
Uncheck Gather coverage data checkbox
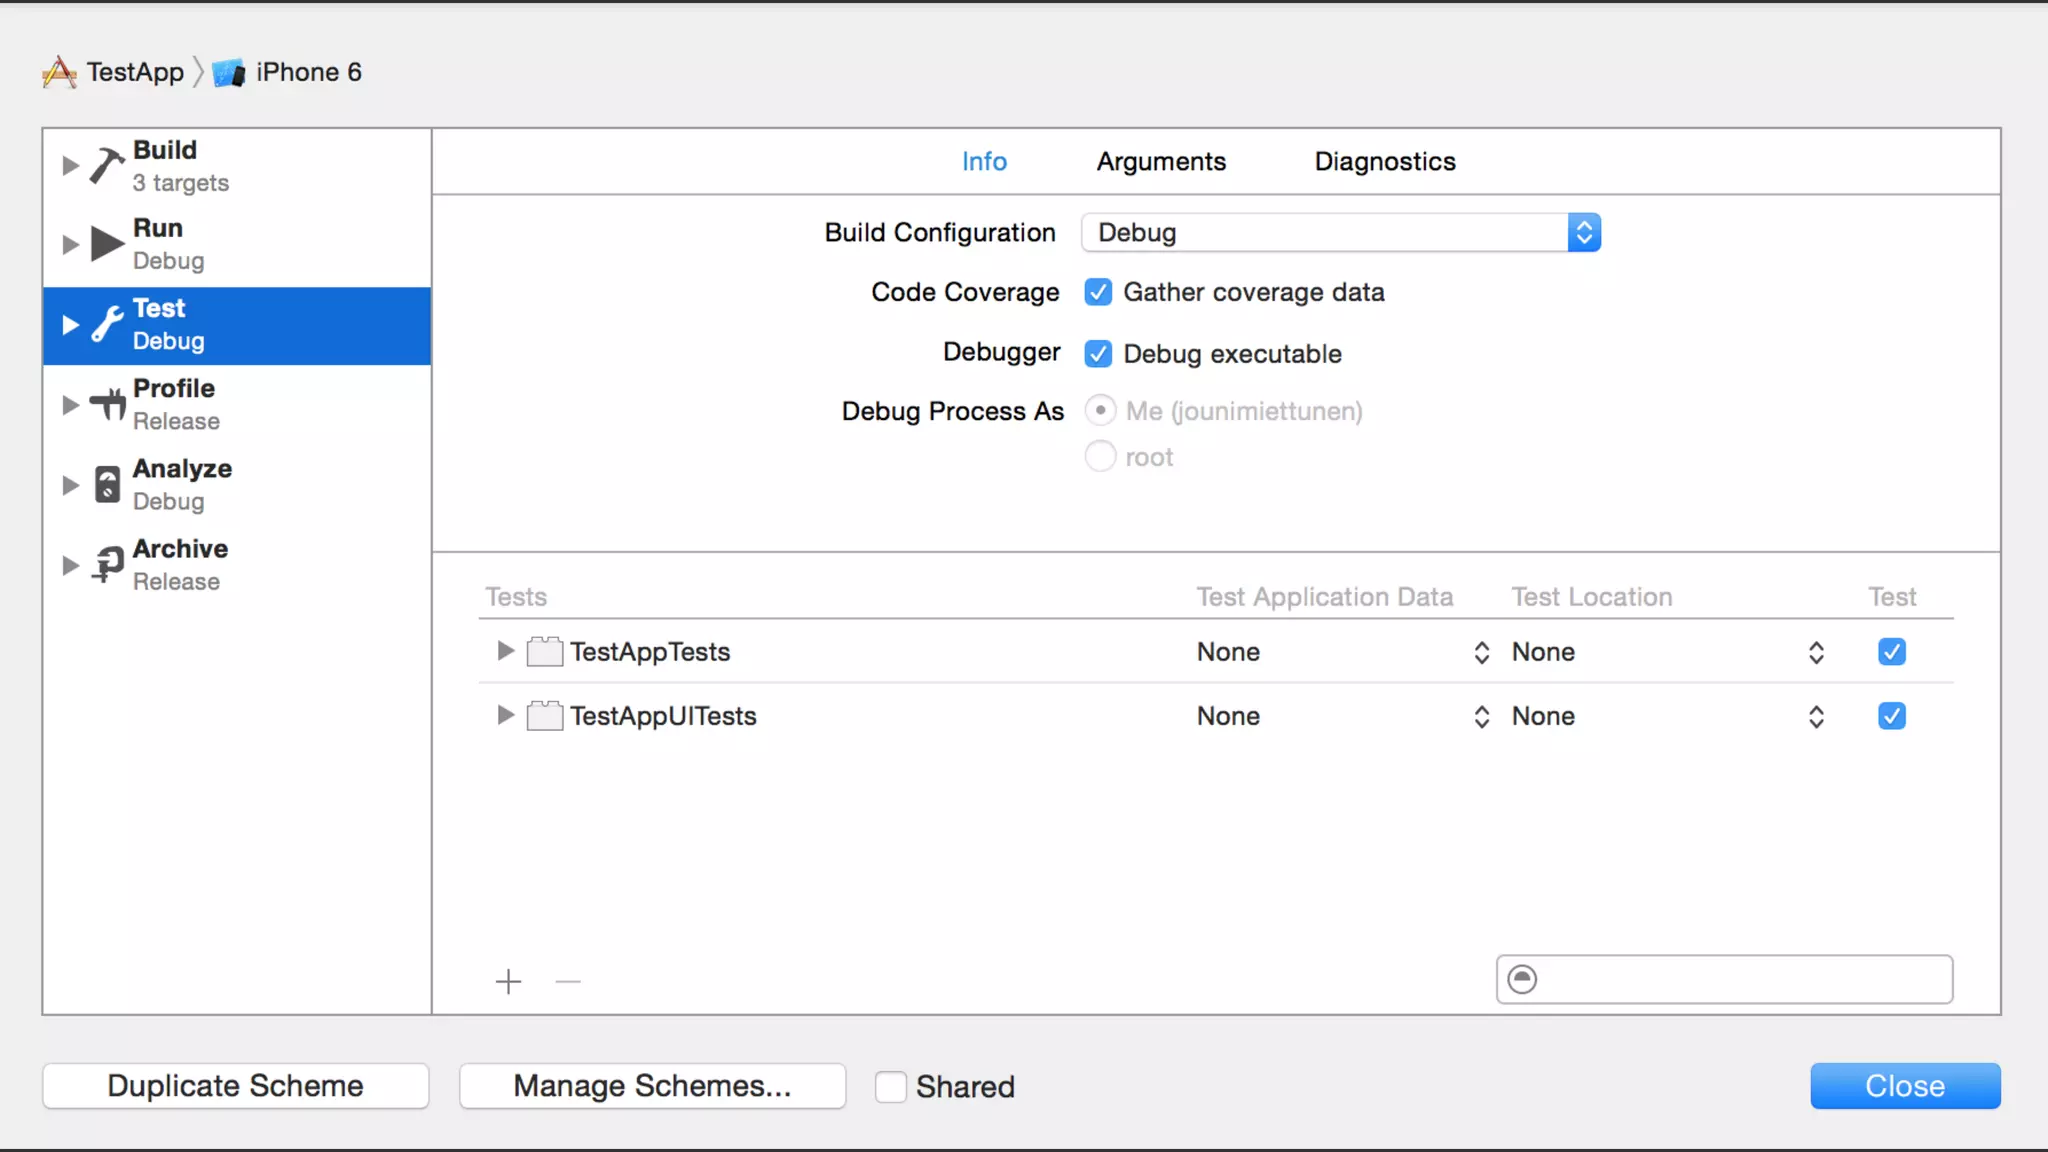tap(1098, 292)
